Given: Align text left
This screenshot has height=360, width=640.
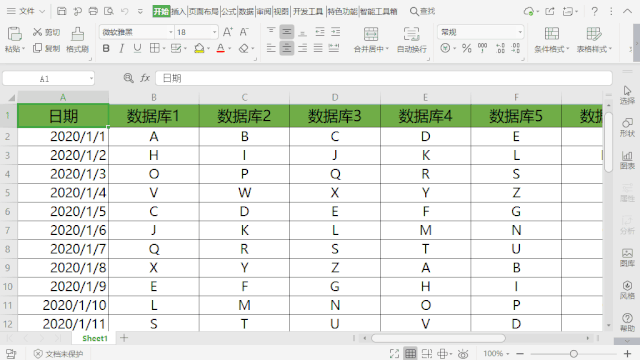Looking at the screenshot, I should point(271,49).
